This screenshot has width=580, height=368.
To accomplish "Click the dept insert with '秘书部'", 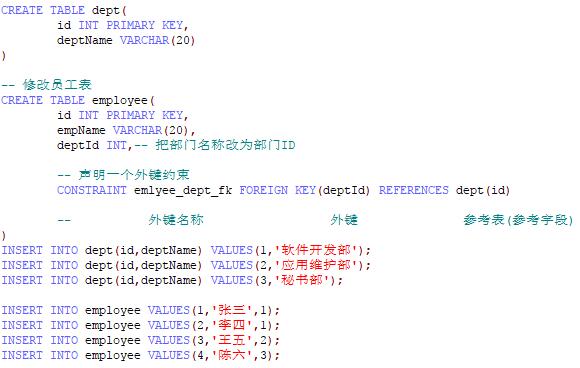I will tap(172, 280).
